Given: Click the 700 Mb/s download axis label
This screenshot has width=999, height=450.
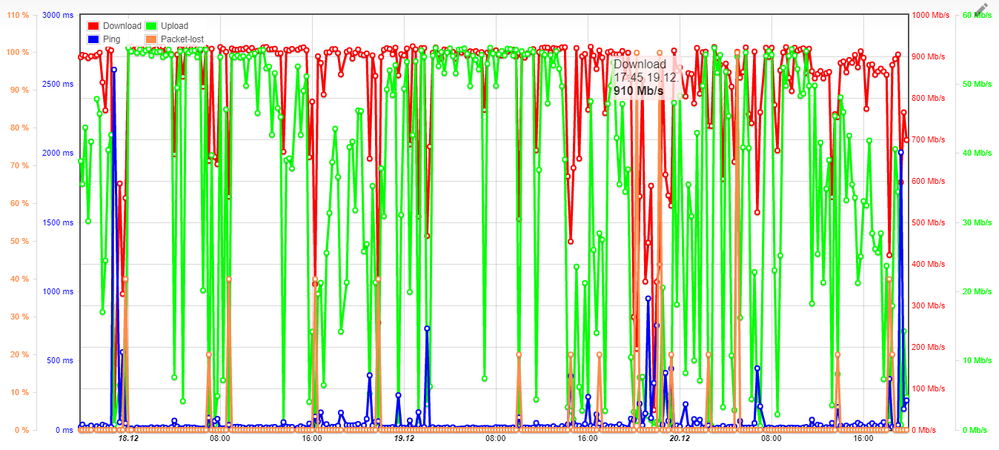Looking at the screenshot, I should point(927,139).
